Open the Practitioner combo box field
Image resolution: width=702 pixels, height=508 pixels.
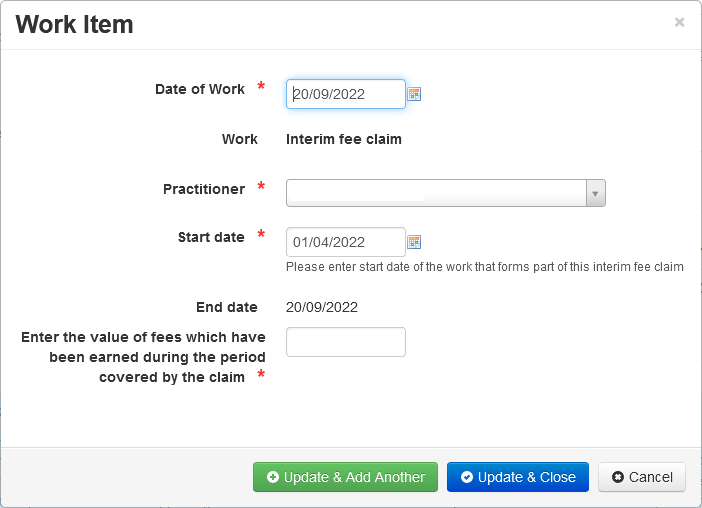(445, 193)
